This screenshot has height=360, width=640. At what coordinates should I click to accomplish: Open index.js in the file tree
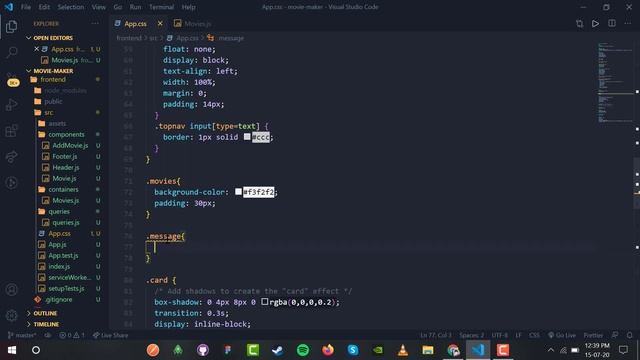tap(59, 267)
